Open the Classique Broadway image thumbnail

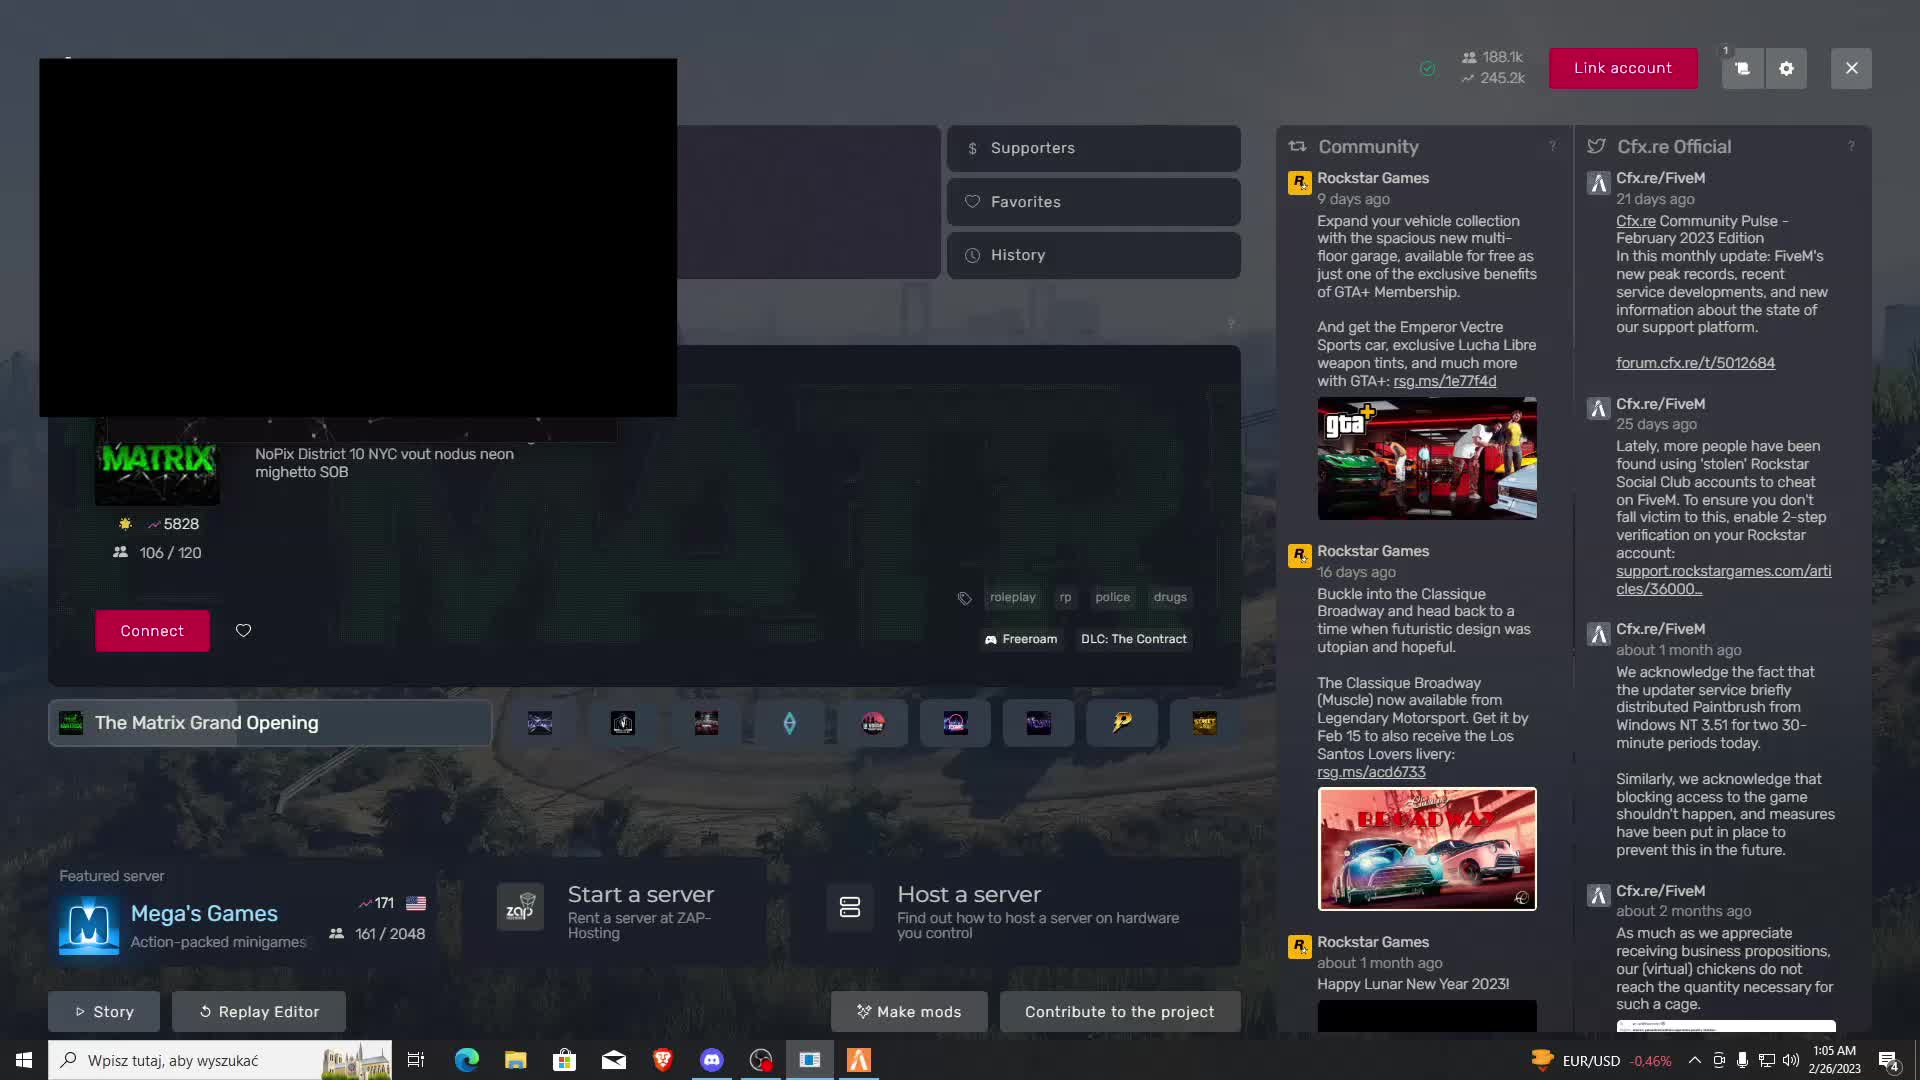click(x=1426, y=849)
